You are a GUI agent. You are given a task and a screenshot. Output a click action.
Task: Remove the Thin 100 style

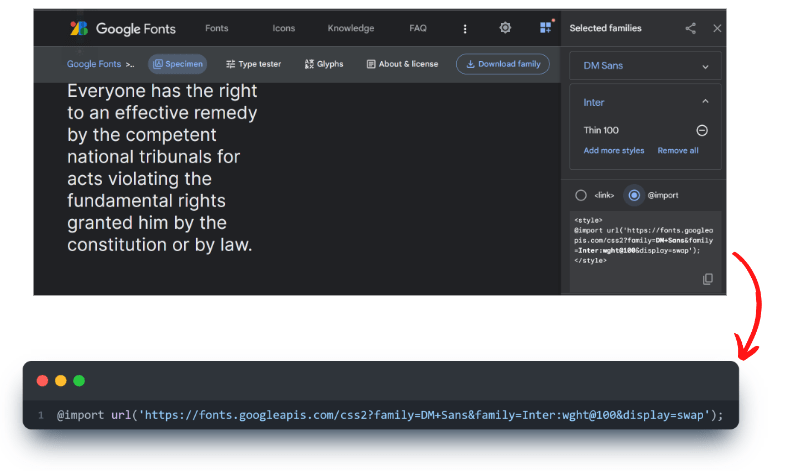[702, 130]
